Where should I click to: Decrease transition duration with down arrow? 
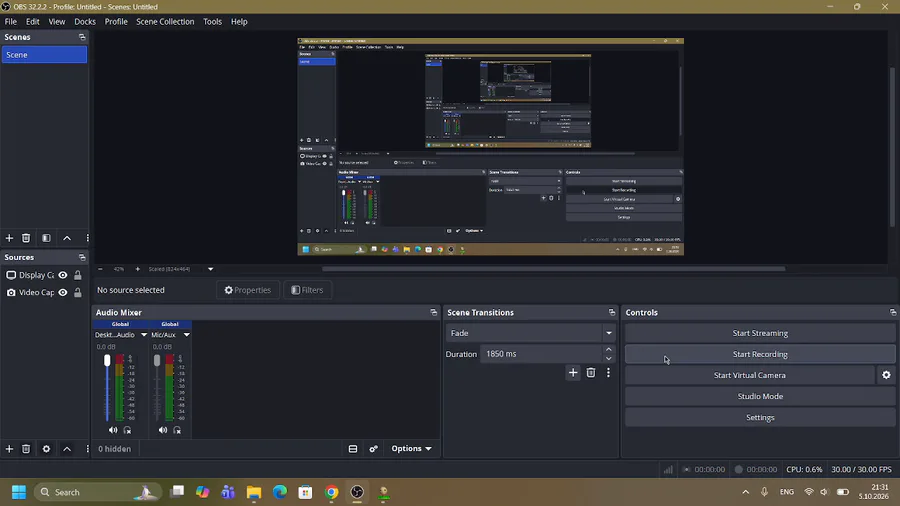point(608,359)
